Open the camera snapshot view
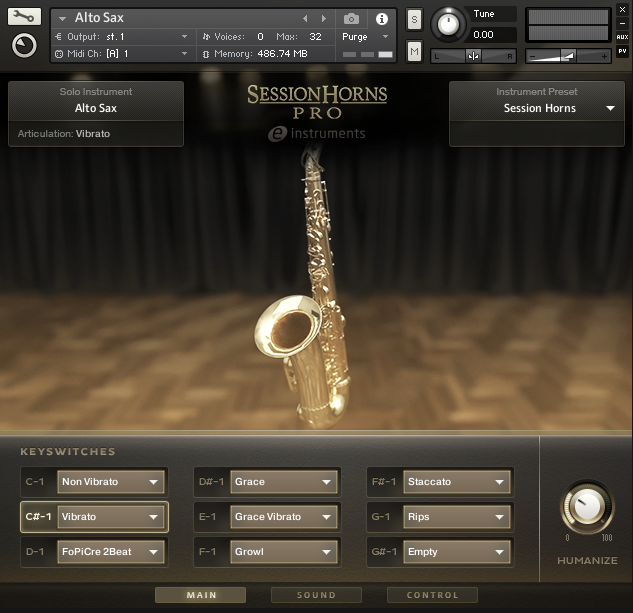This screenshot has height=613, width=633. (351, 19)
